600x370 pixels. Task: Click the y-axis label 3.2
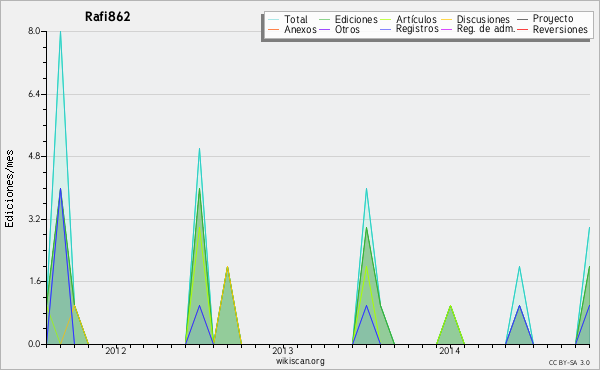tap(34, 219)
